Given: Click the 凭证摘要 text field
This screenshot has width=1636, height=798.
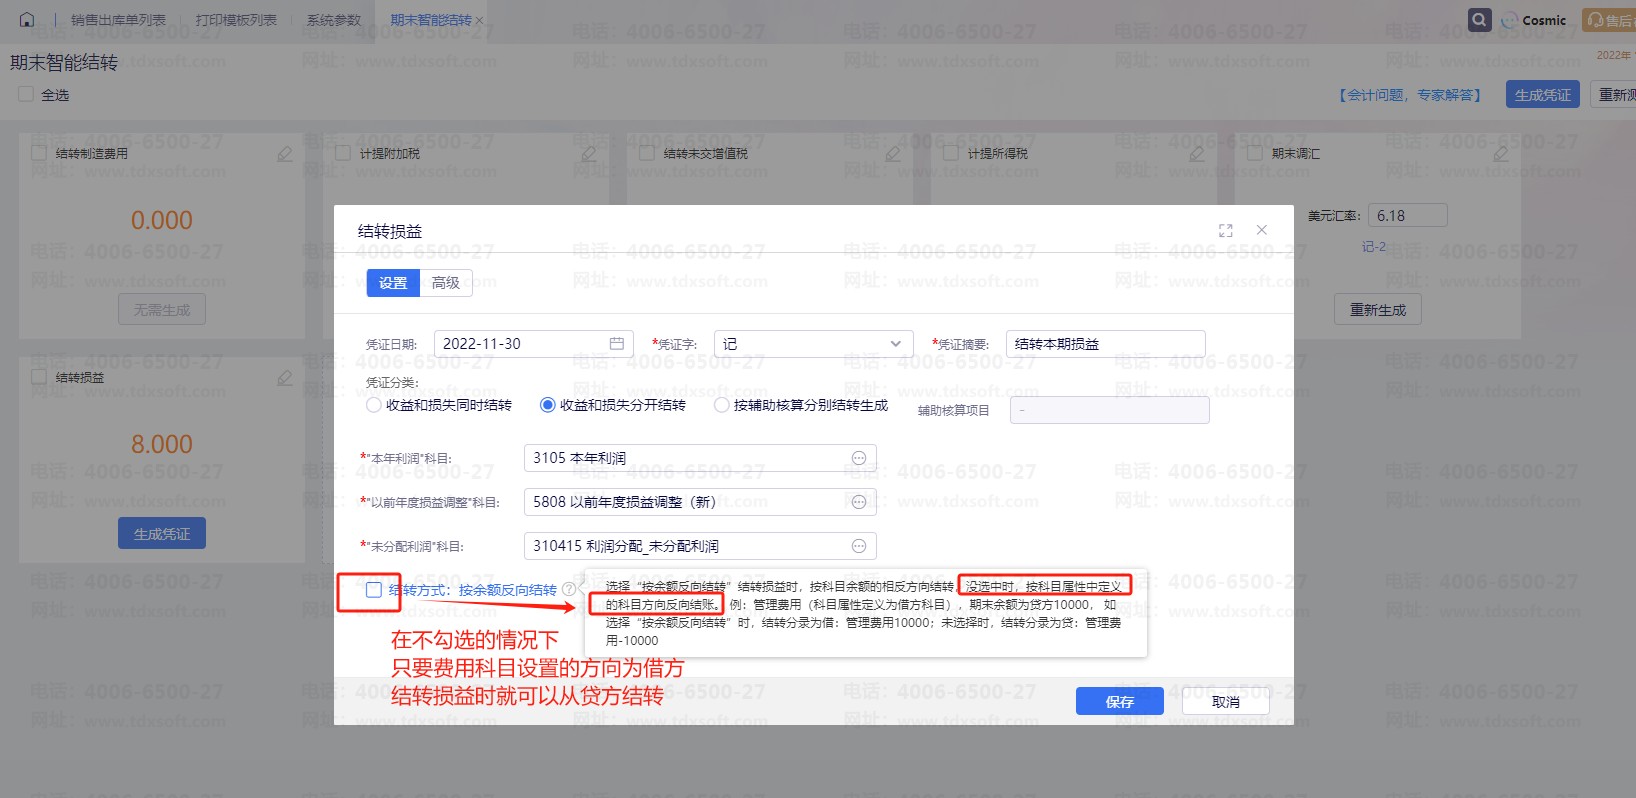Looking at the screenshot, I should point(1104,344).
